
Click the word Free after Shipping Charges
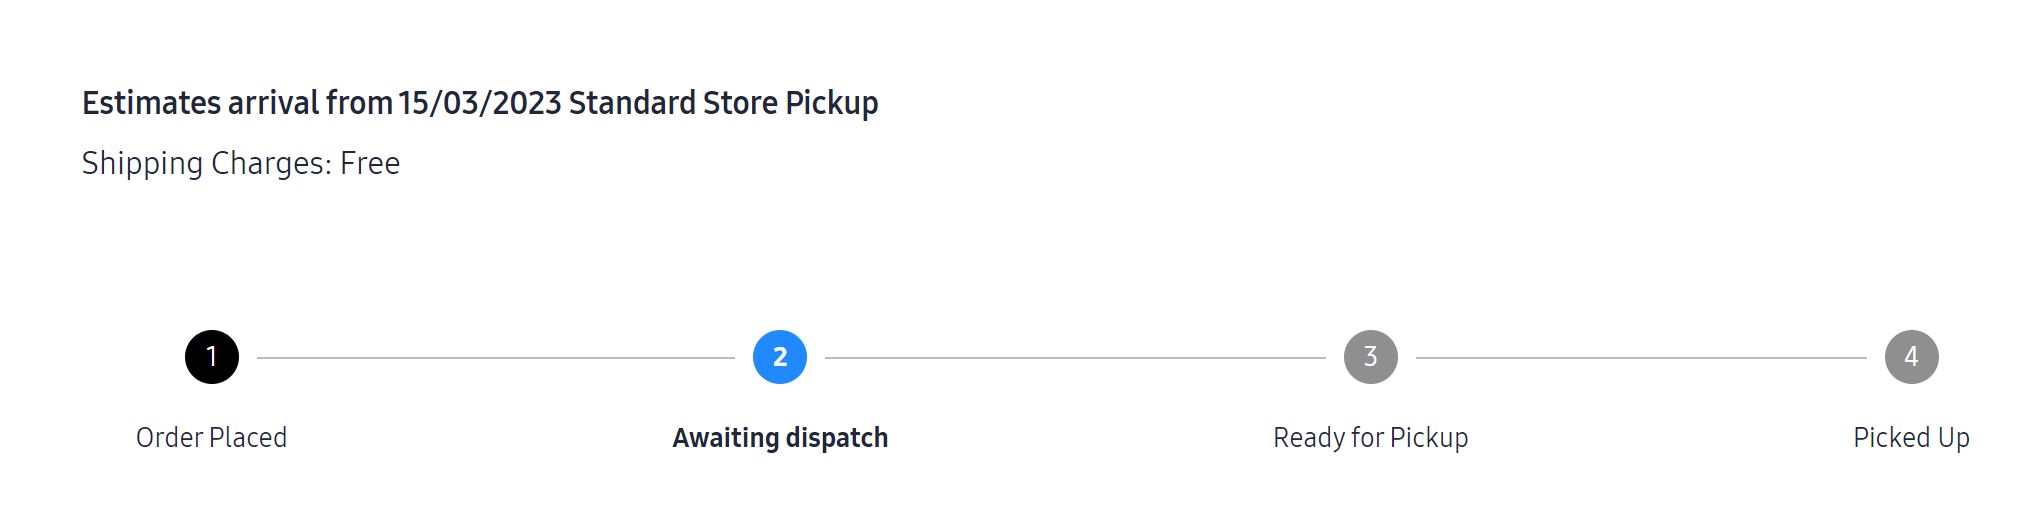370,163
